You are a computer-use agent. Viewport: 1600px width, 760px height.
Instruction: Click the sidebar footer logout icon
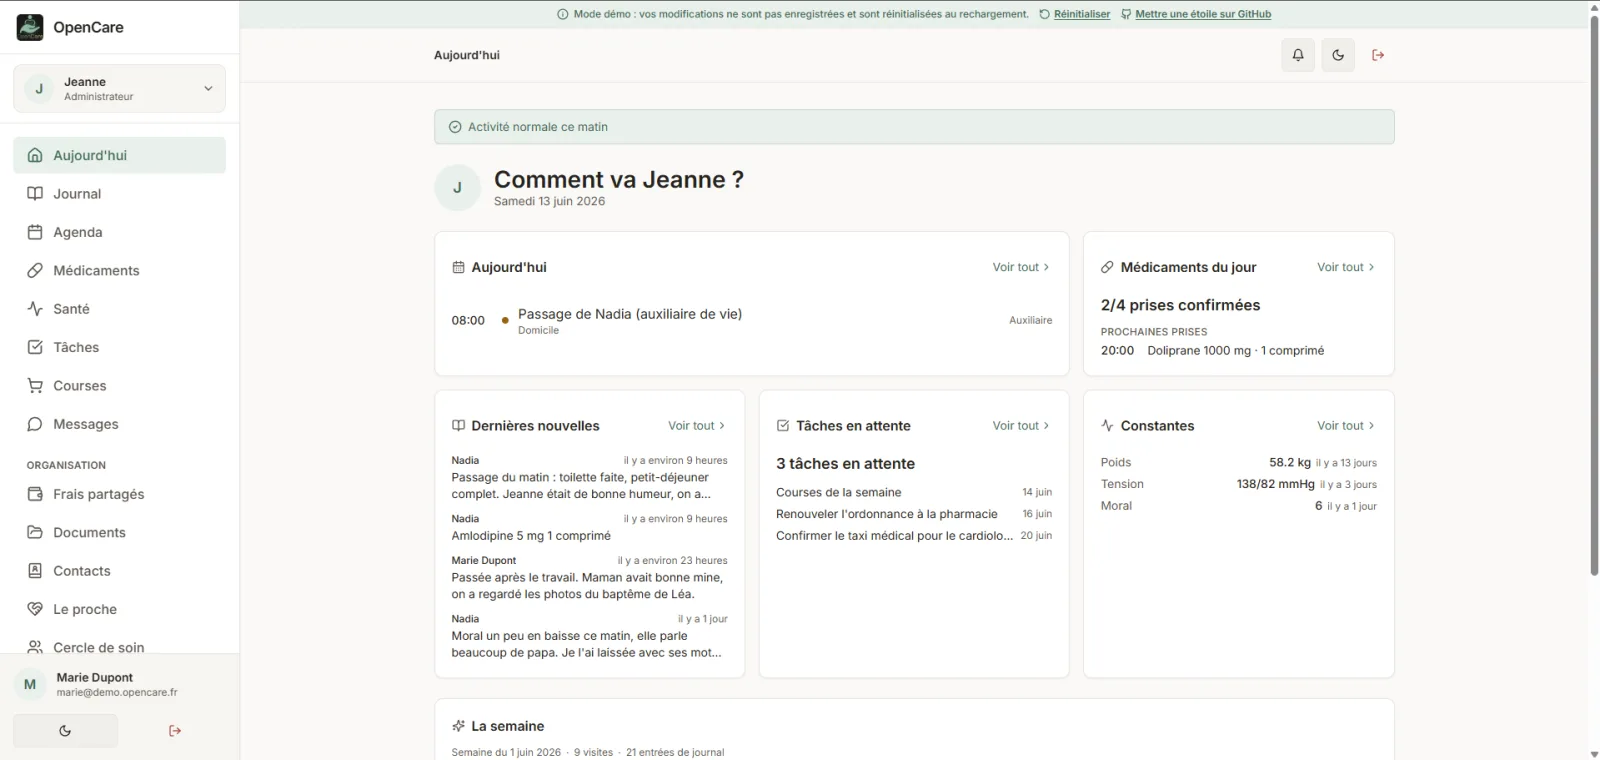click(x=175, y=731)
